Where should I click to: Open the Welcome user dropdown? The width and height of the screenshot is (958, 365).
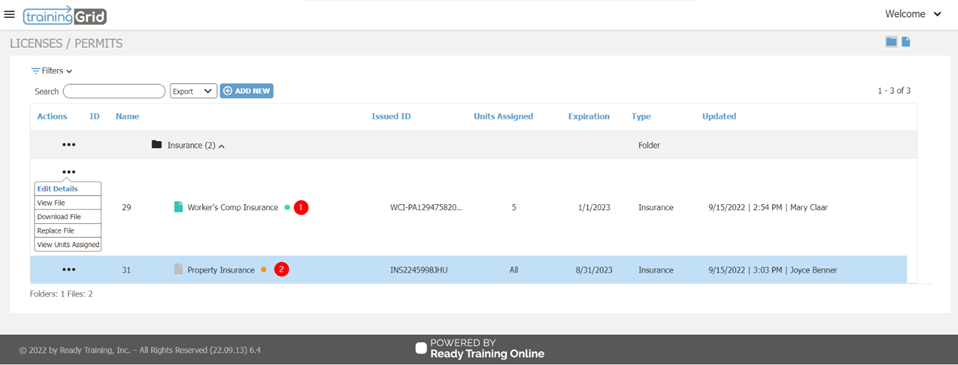tap(913, 14)
